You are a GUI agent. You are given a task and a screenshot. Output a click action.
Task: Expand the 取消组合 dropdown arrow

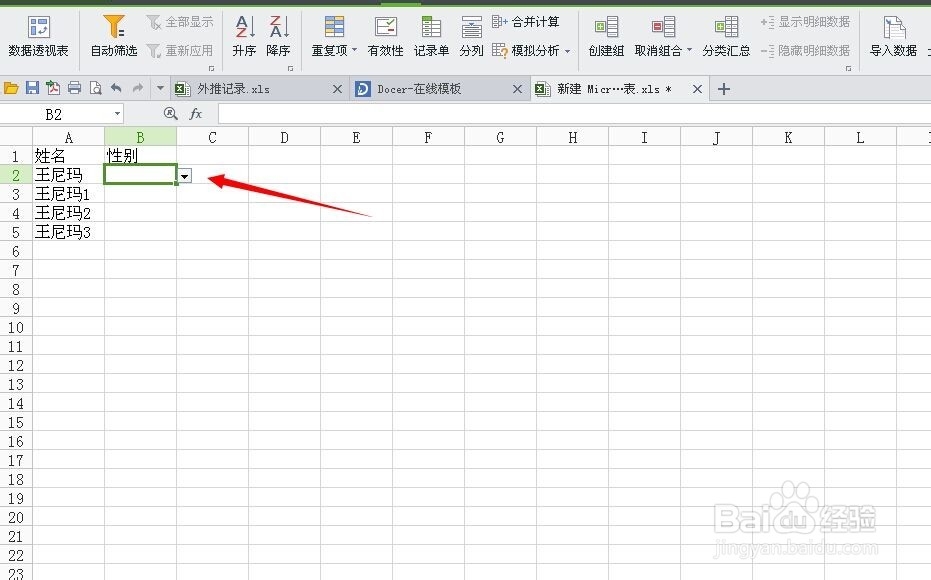pos(689,50)
